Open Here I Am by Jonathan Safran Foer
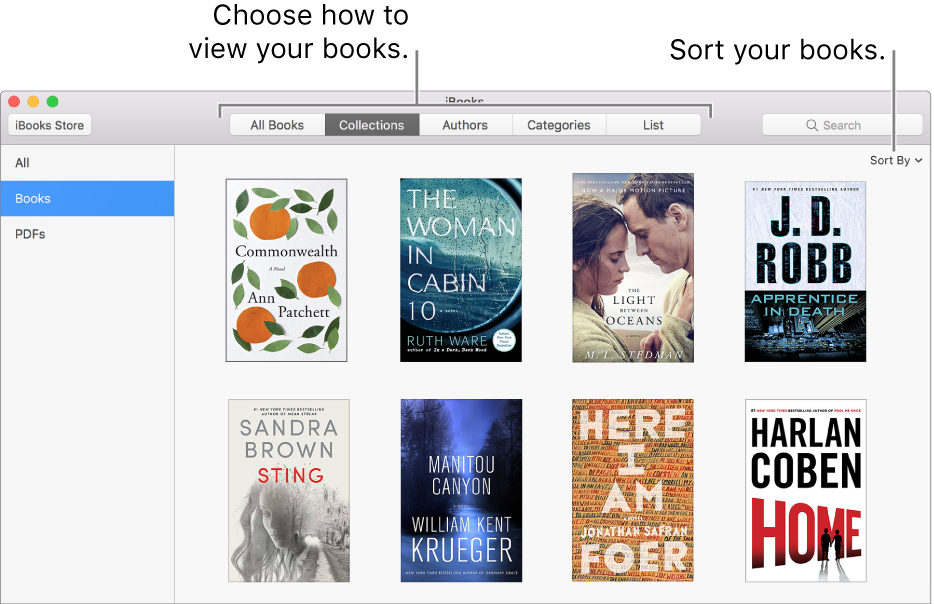 coord(633,490)
